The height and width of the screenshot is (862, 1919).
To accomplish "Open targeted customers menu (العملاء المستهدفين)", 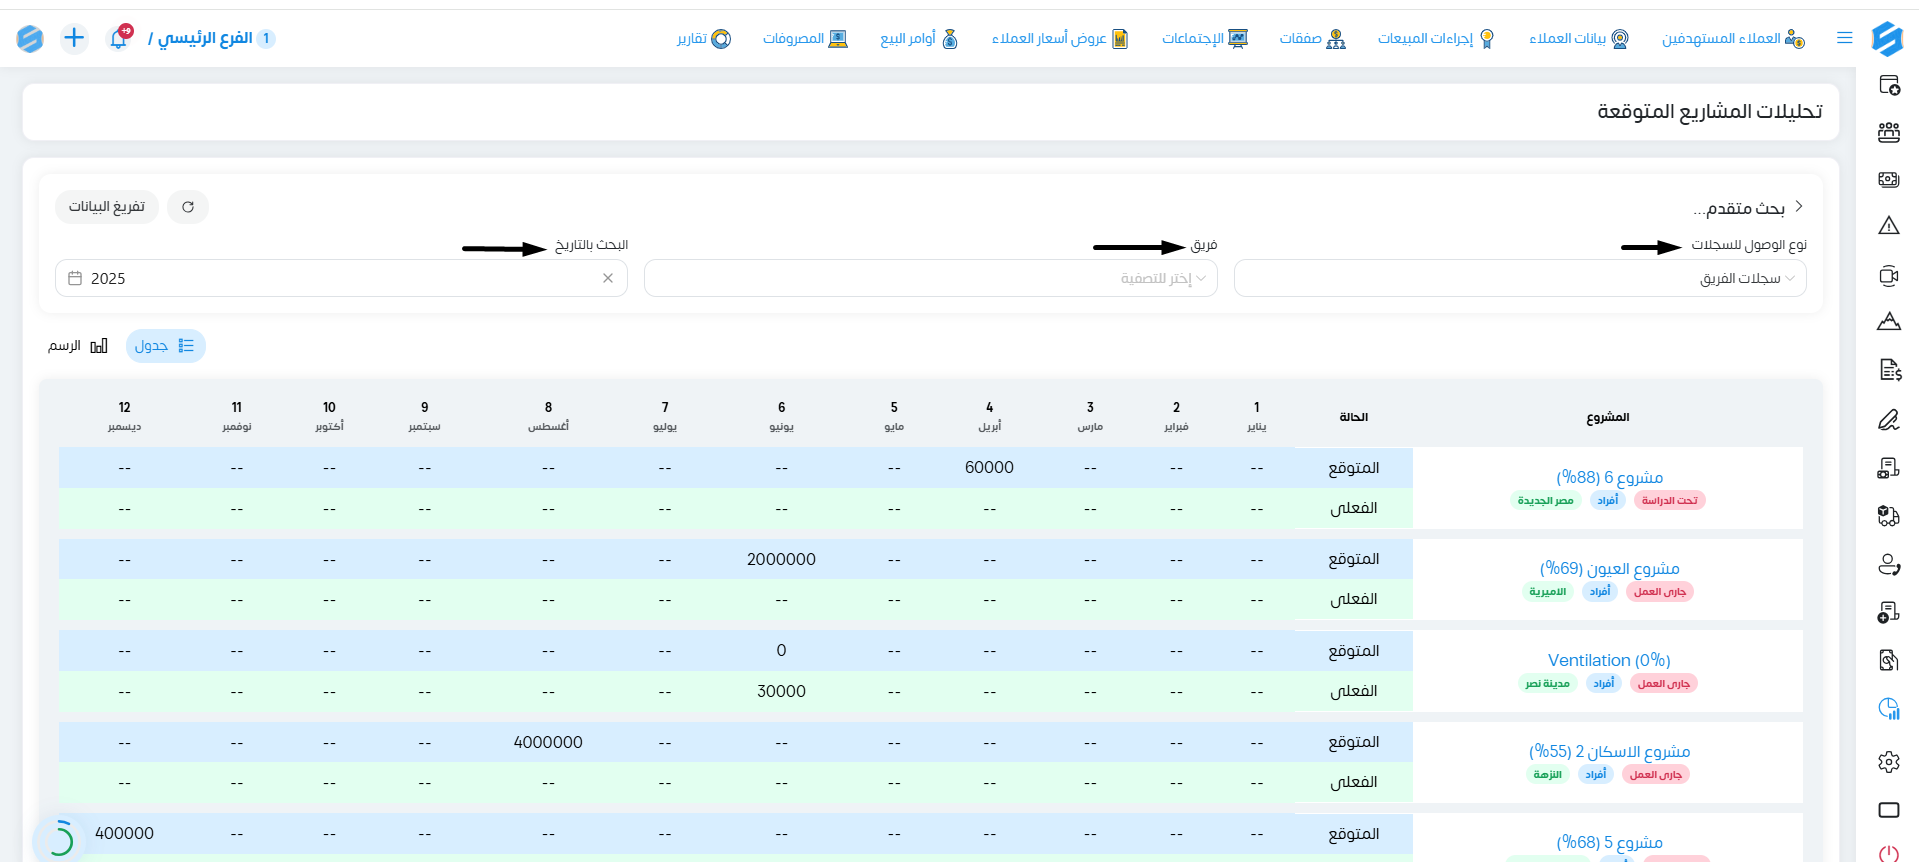I will (x=1733, y=38).
